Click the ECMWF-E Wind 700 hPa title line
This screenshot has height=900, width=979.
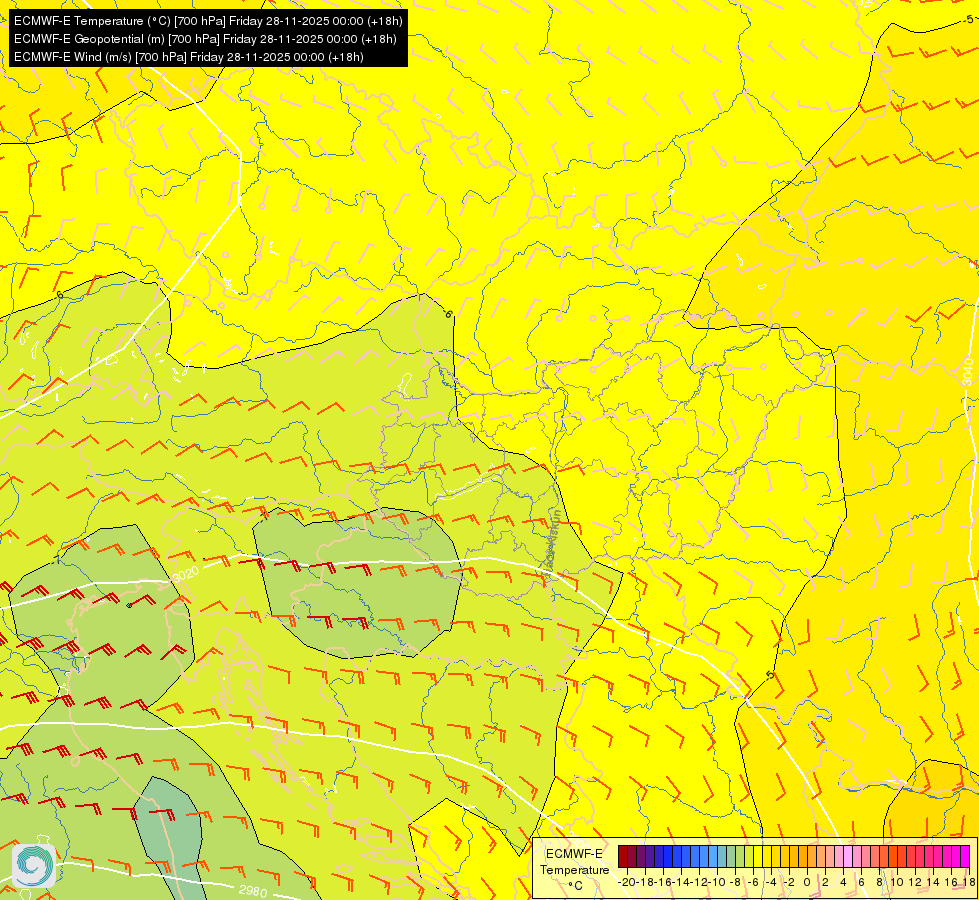point(189,57)
